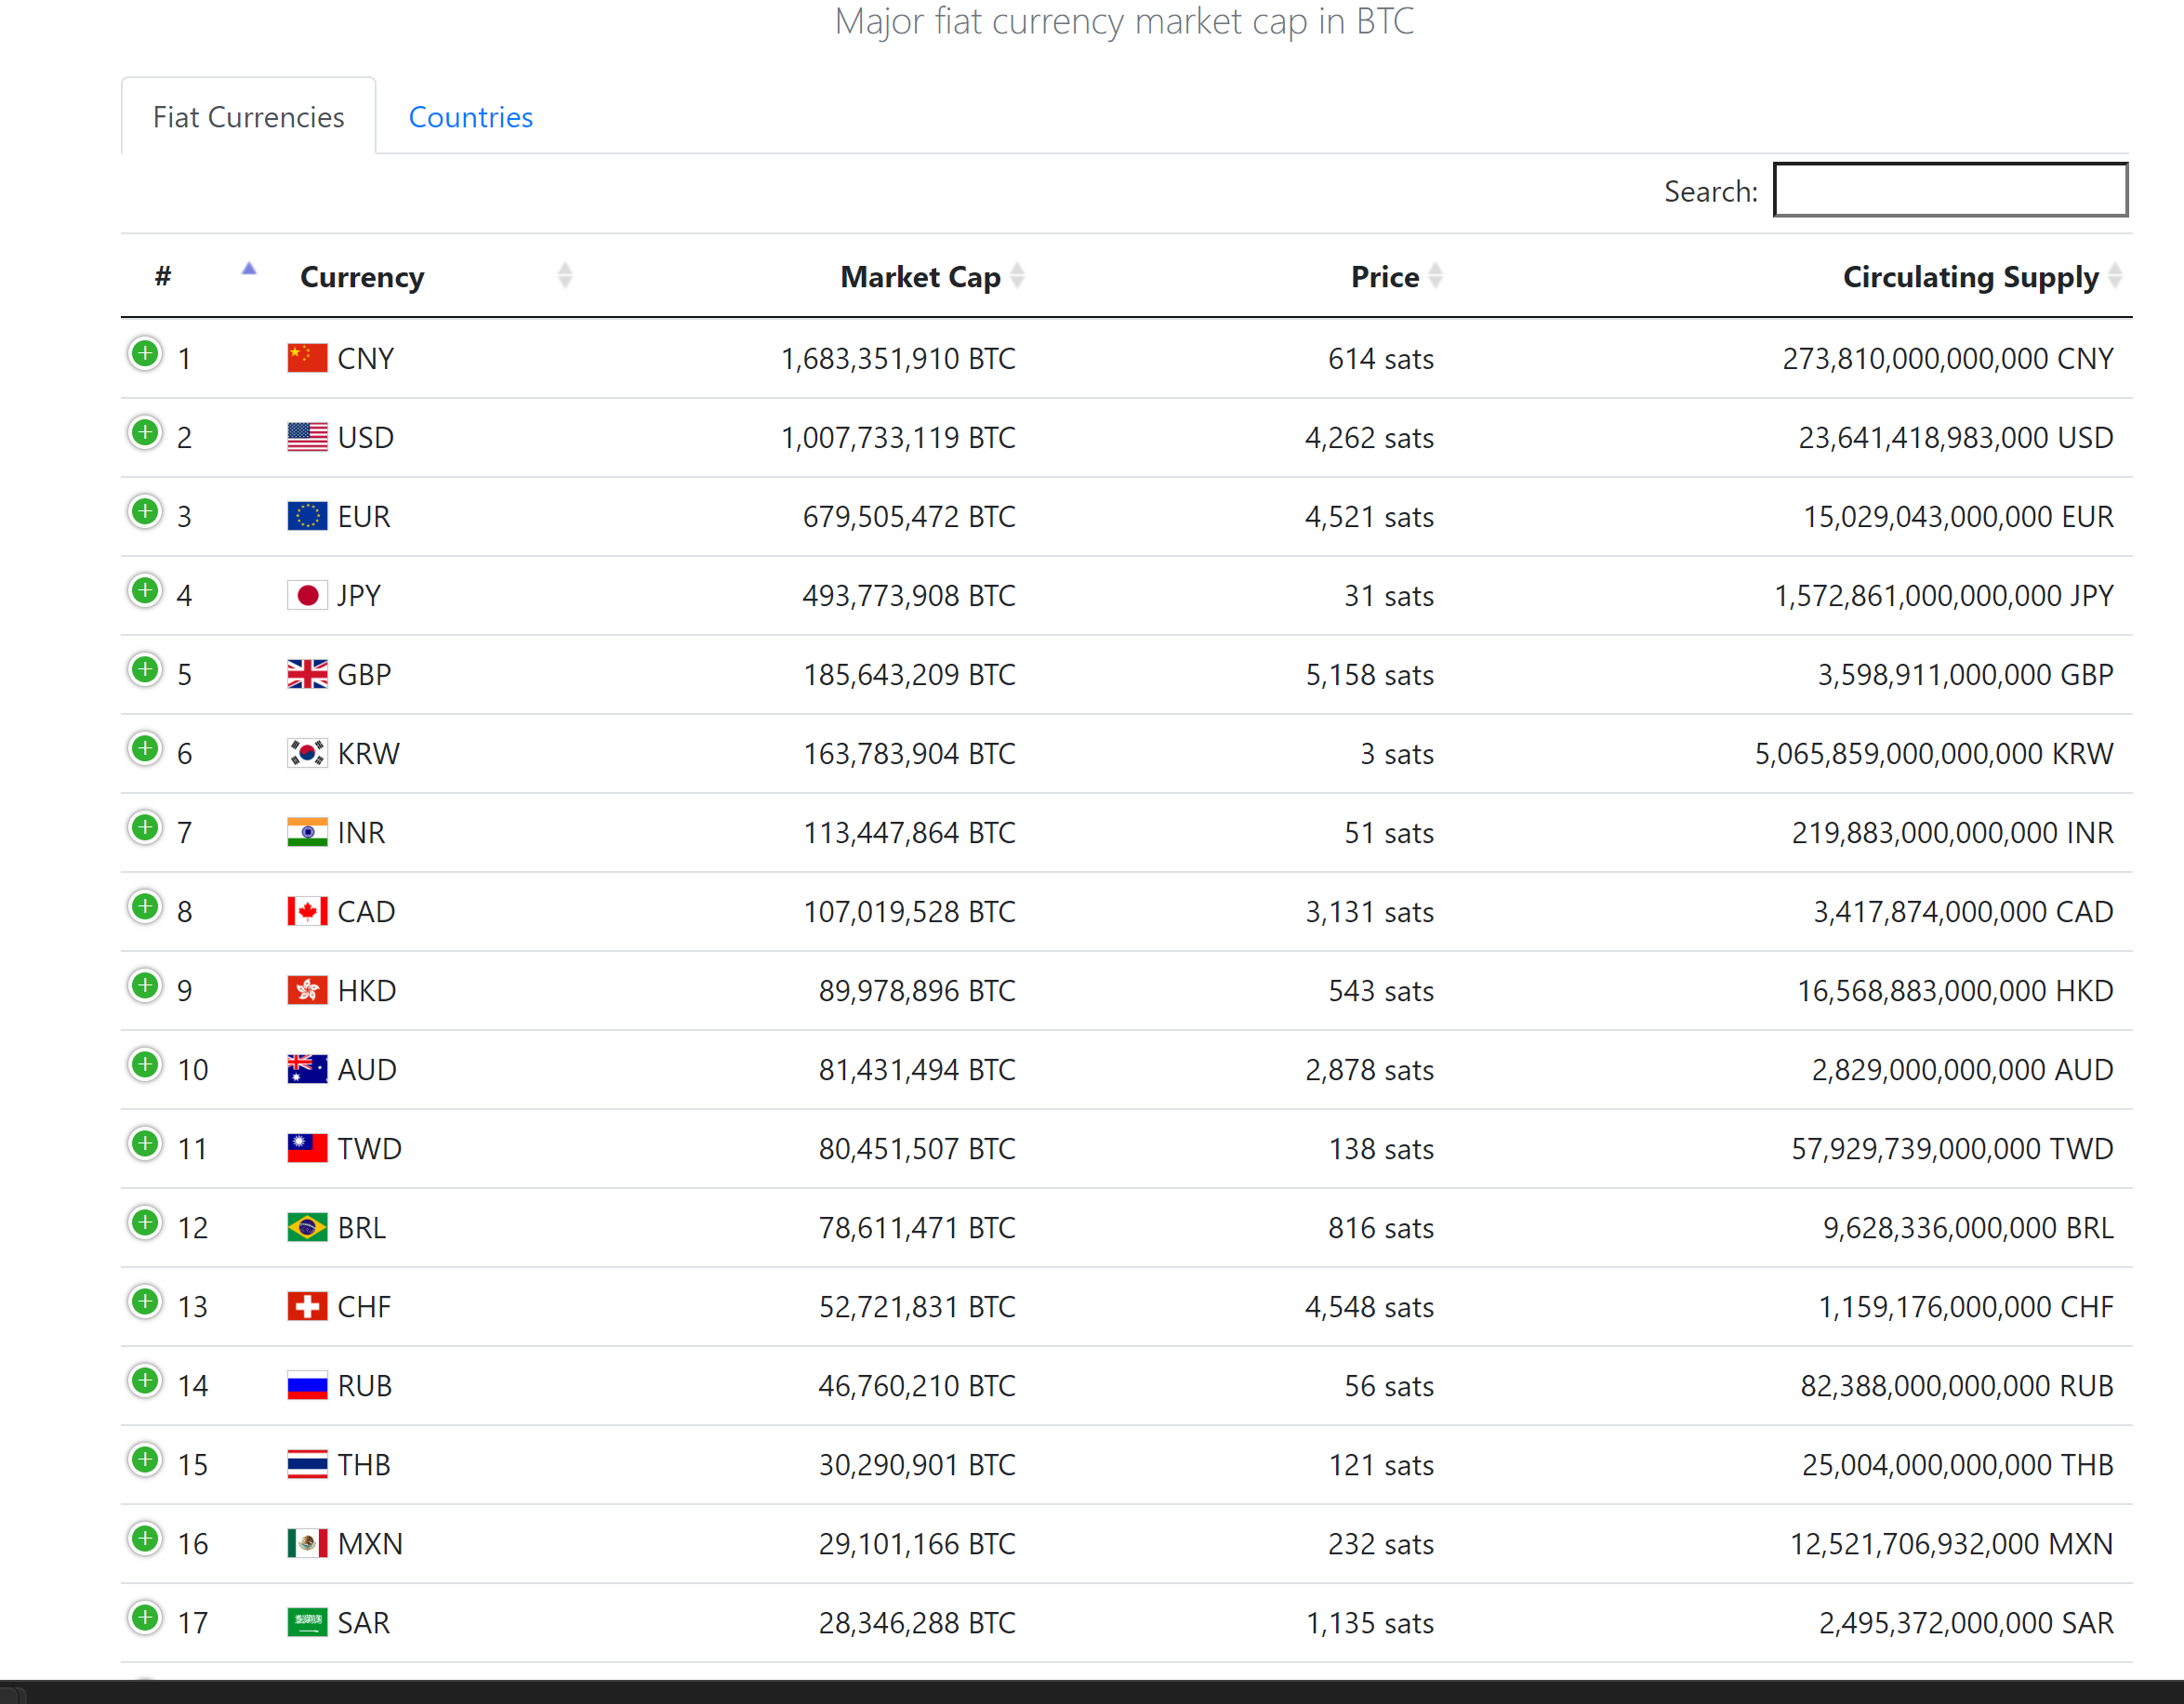Expand row 17 SAR green plus button
The image size is (2184, 1704).
145,1618
